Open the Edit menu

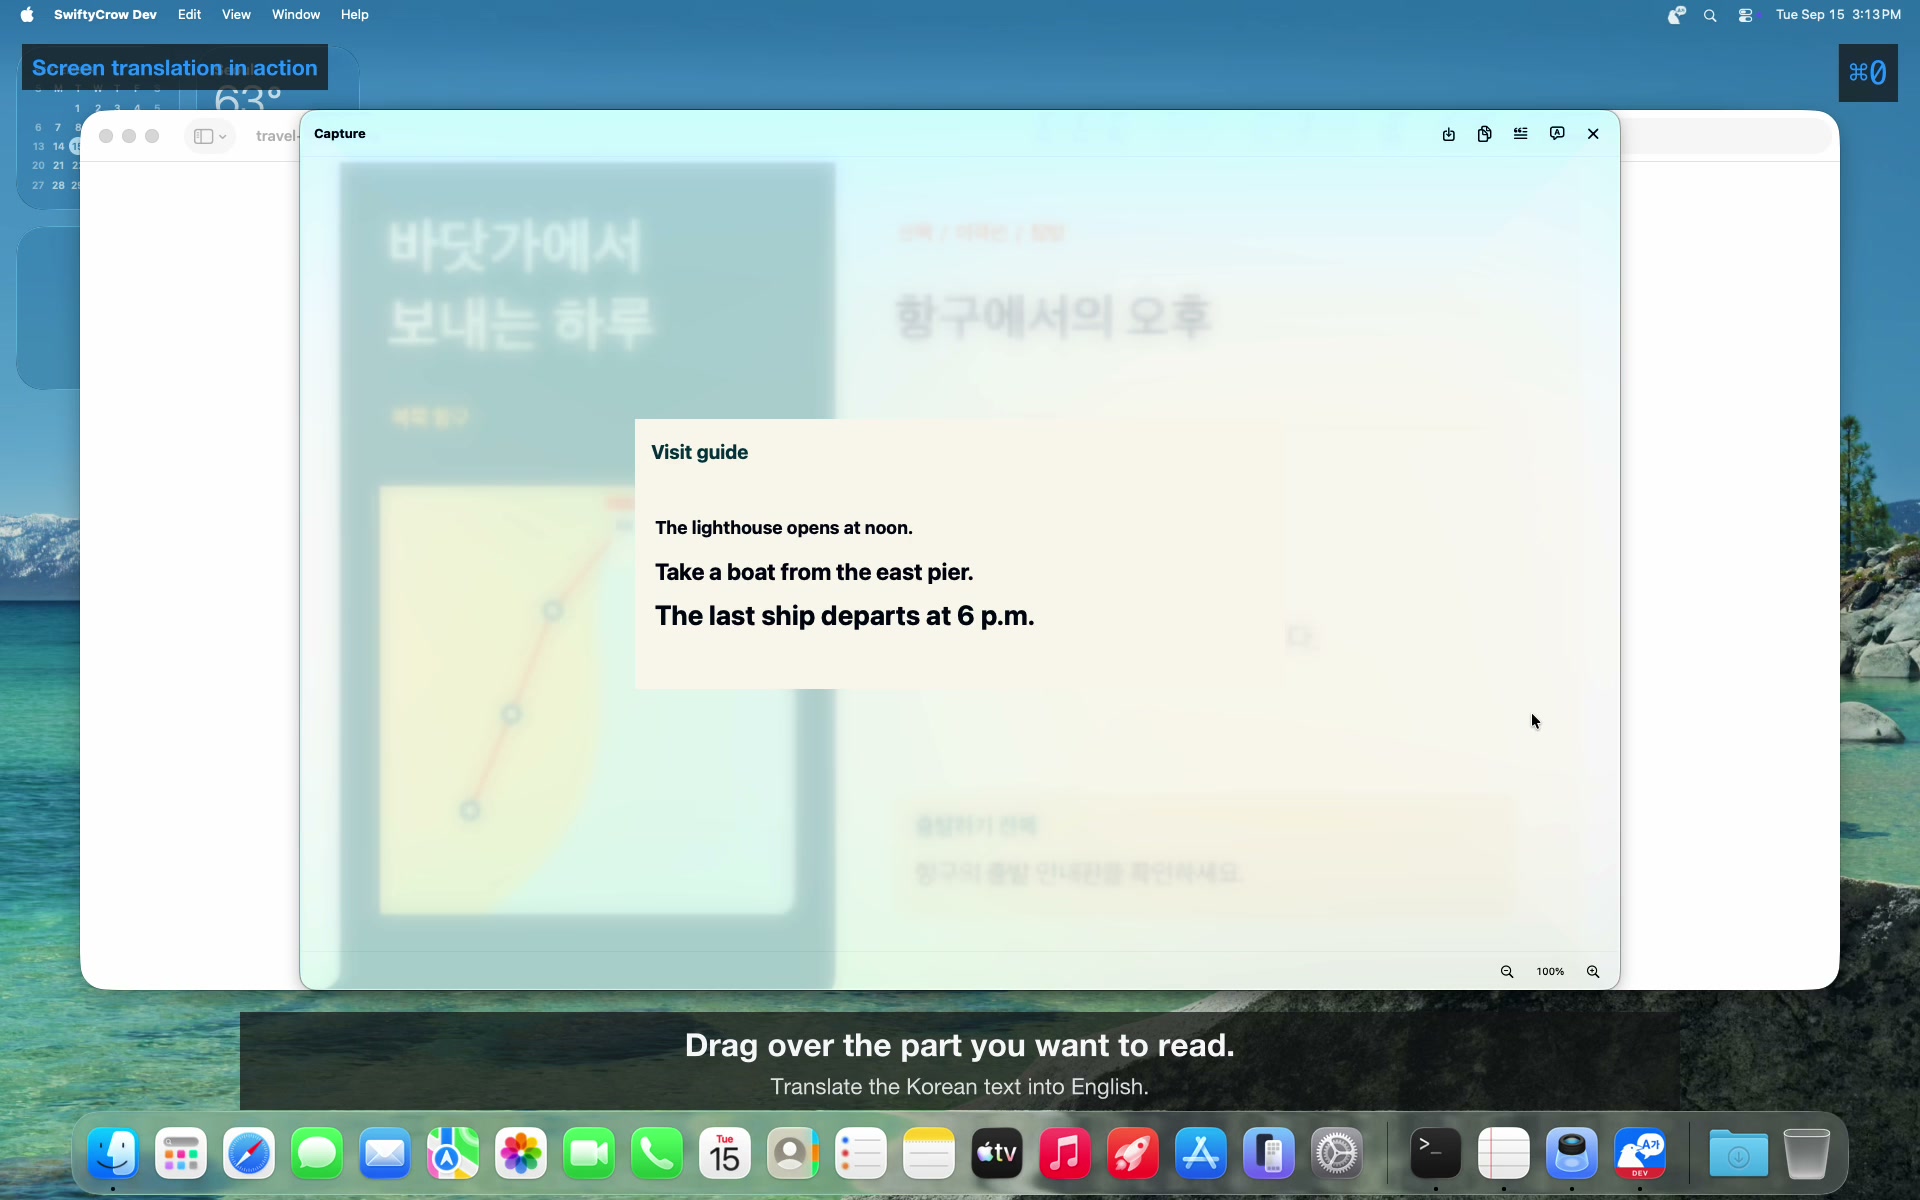click(x=189, y=15)
